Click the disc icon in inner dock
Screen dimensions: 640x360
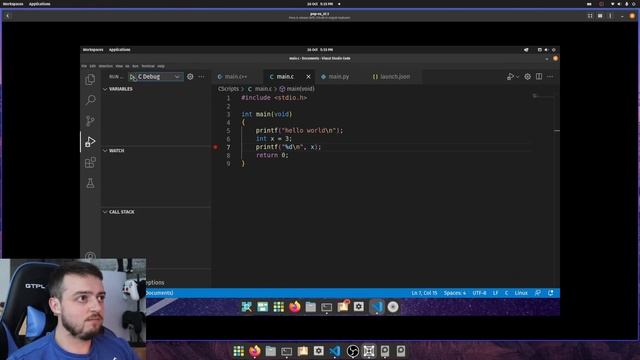(393, 307)
